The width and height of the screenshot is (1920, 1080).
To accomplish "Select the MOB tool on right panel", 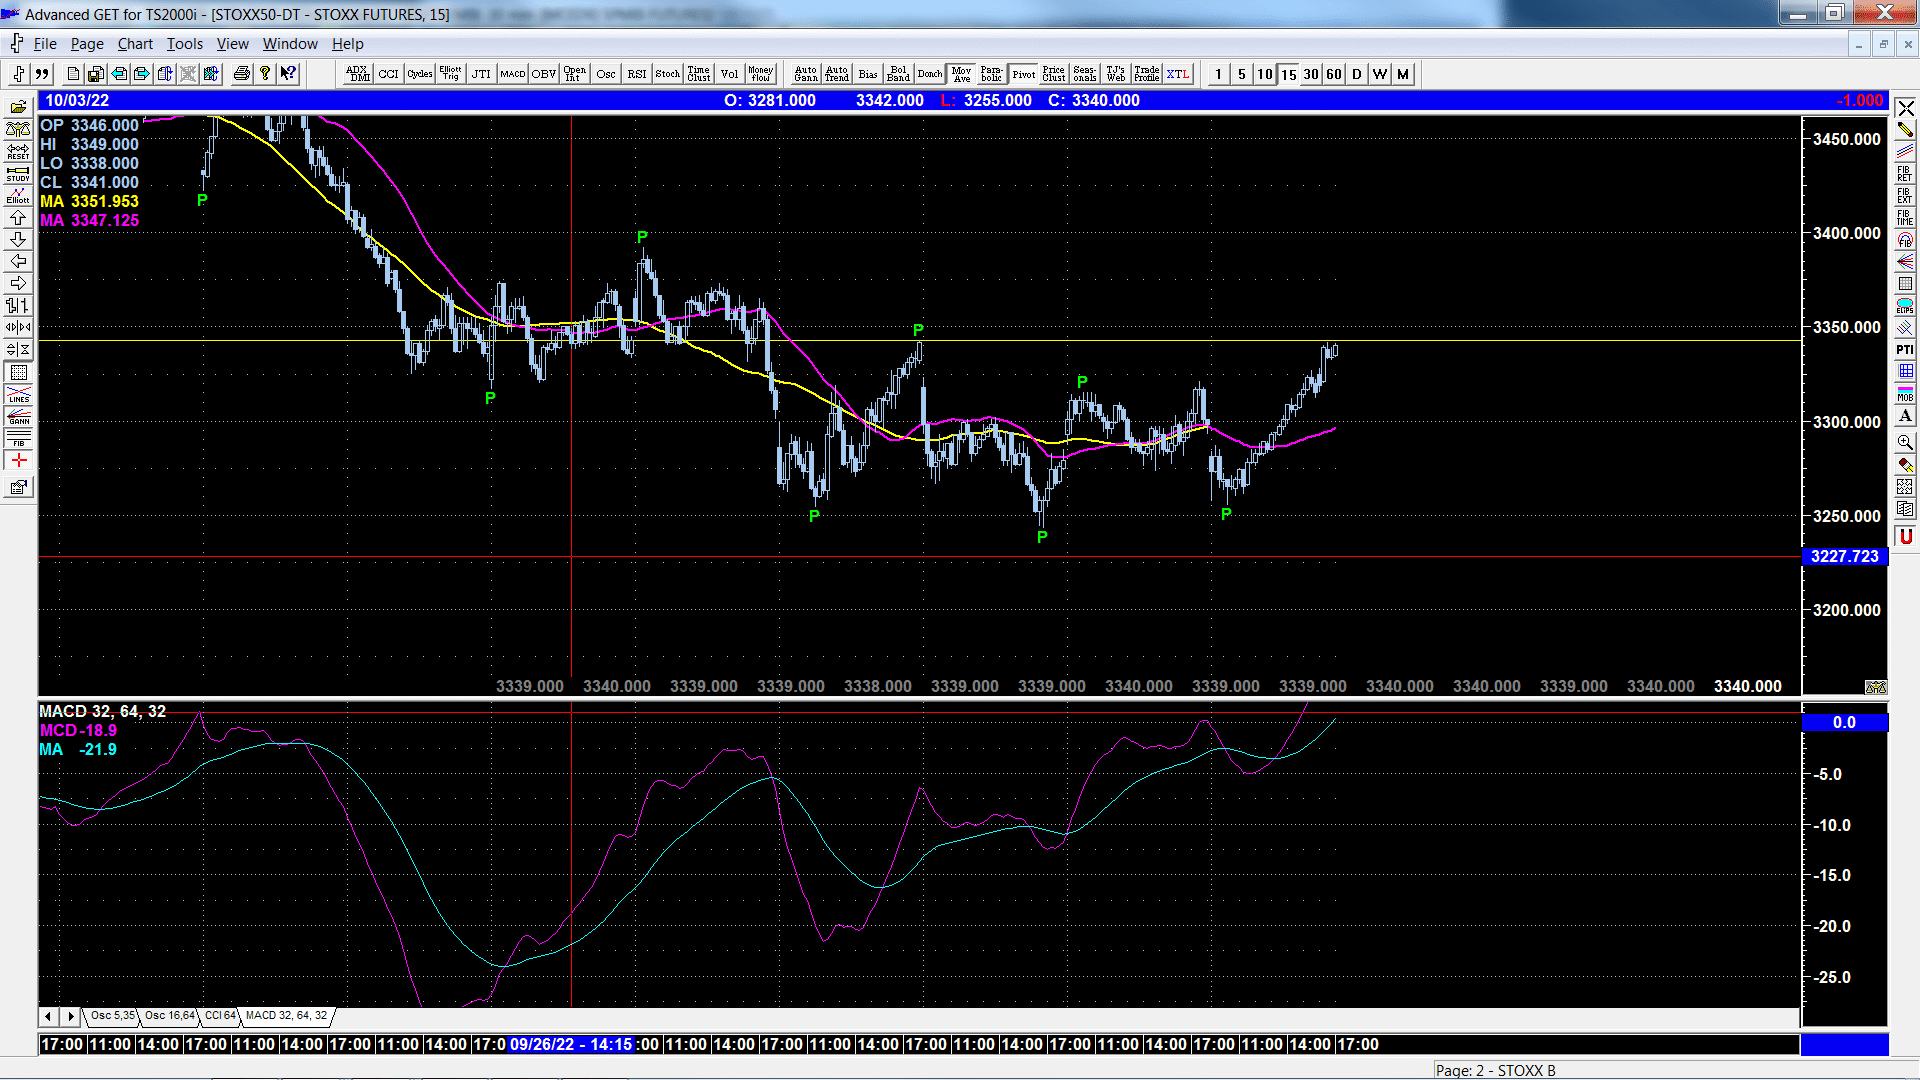I will point(1905,393).
